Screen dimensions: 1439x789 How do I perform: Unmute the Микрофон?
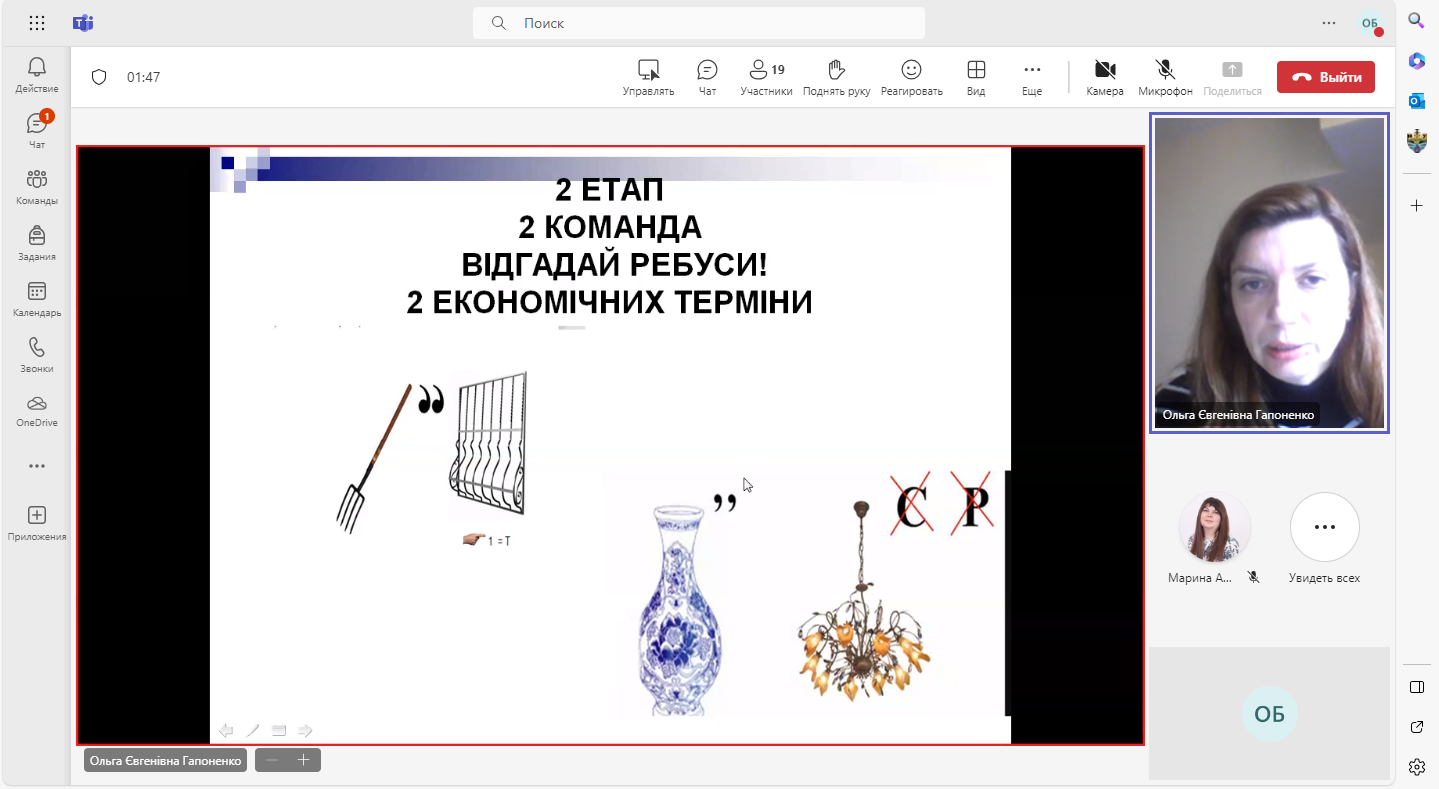(1165, 77)
